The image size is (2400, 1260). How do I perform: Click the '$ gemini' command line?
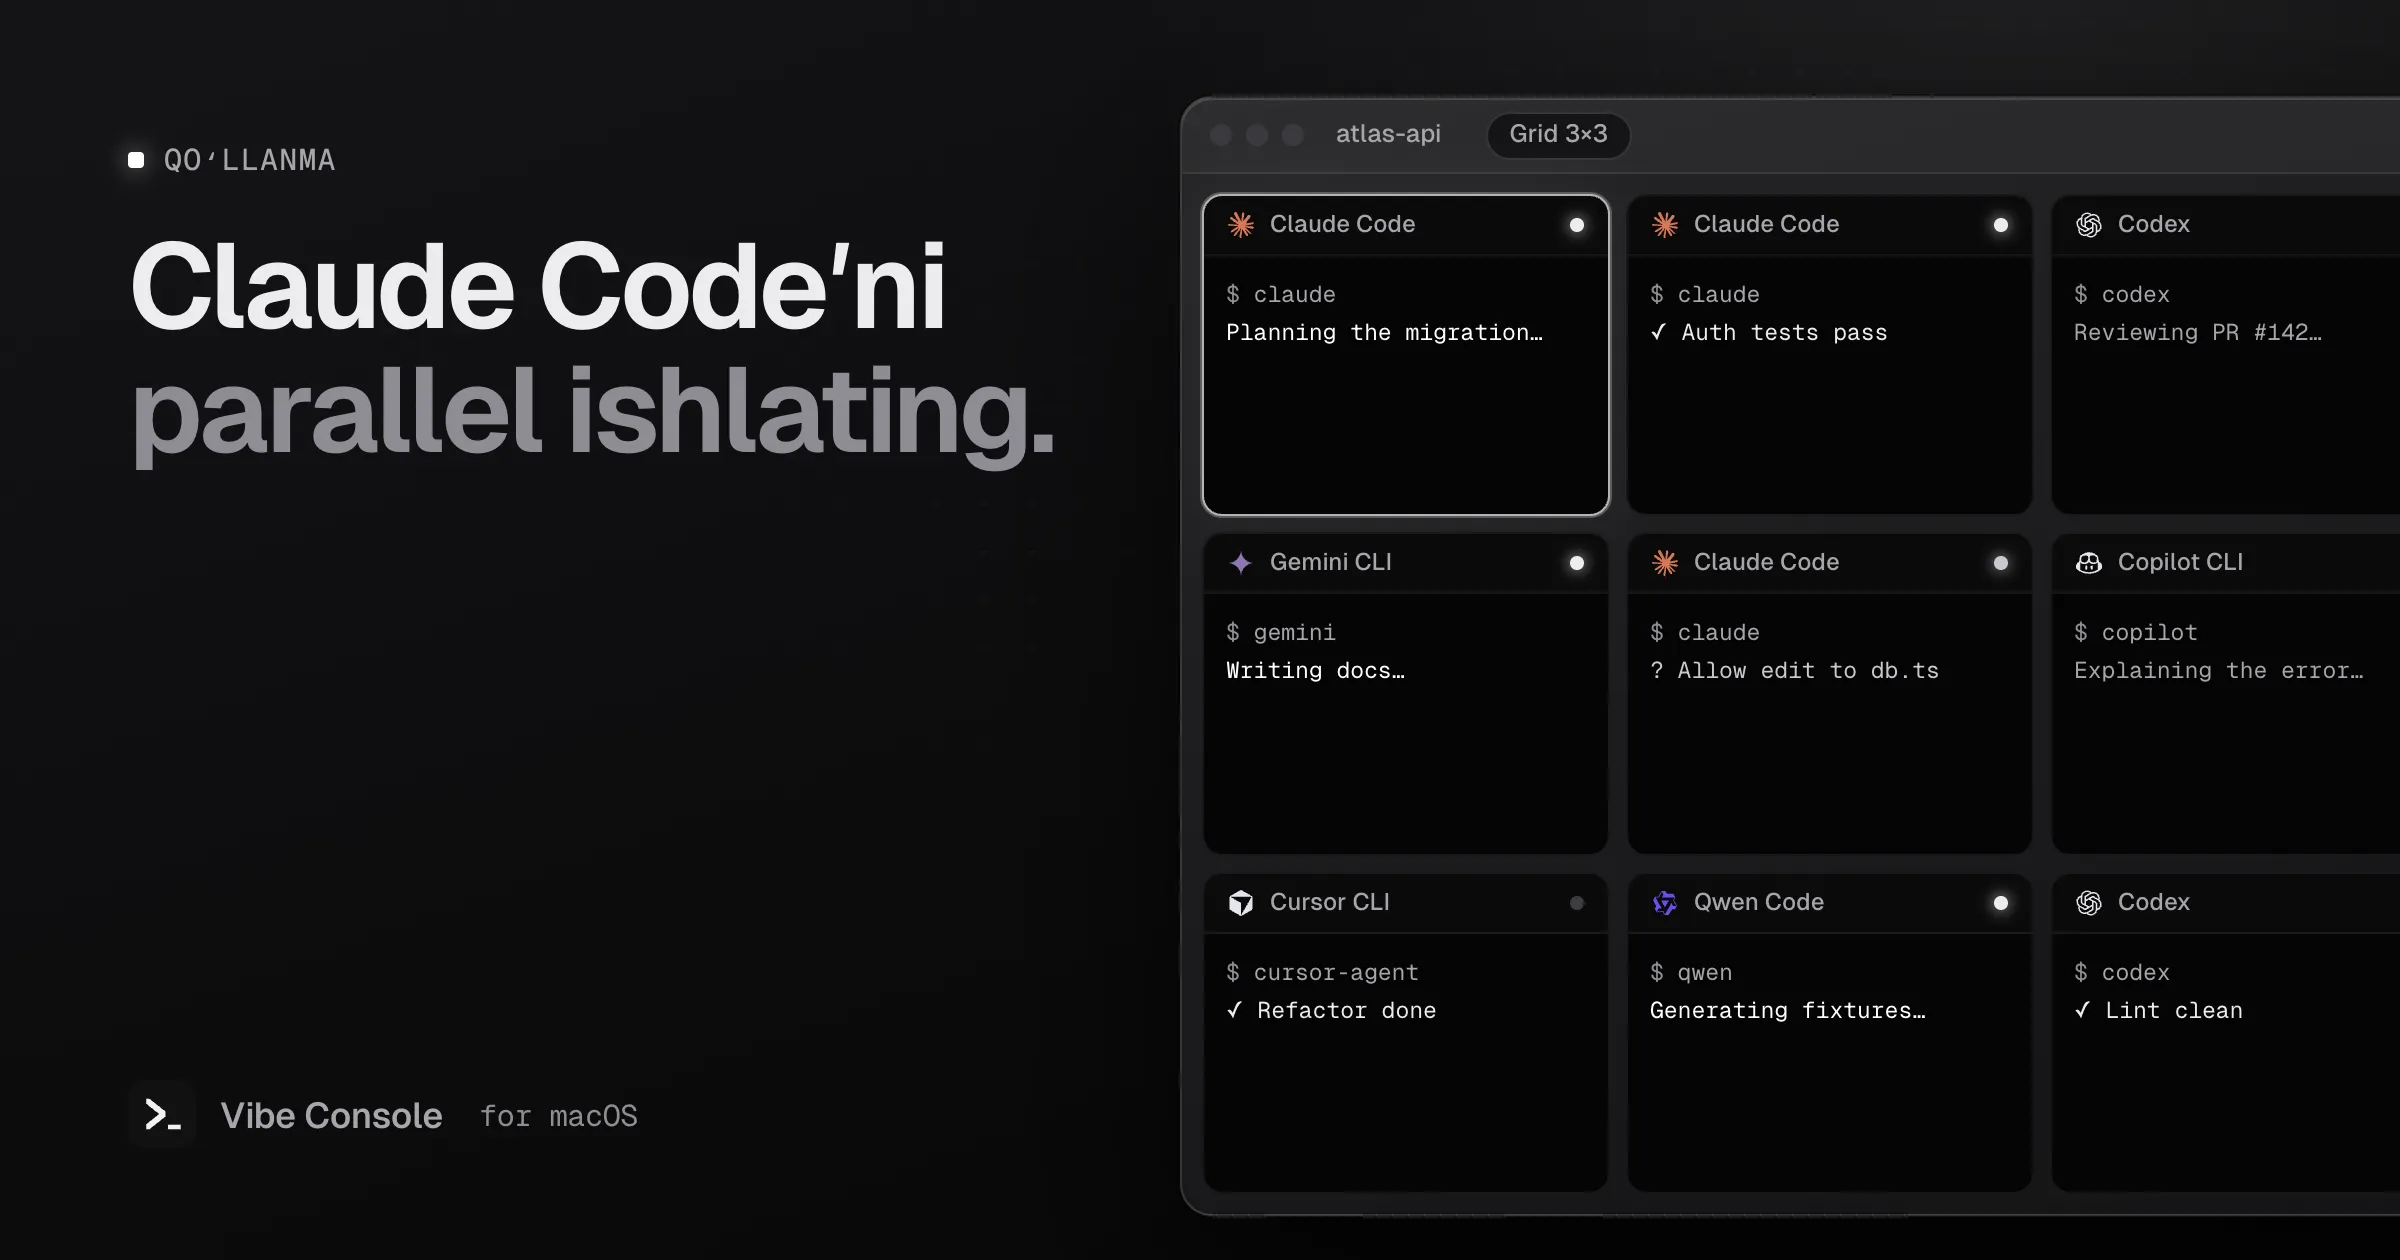click(x=1281, y=633)
